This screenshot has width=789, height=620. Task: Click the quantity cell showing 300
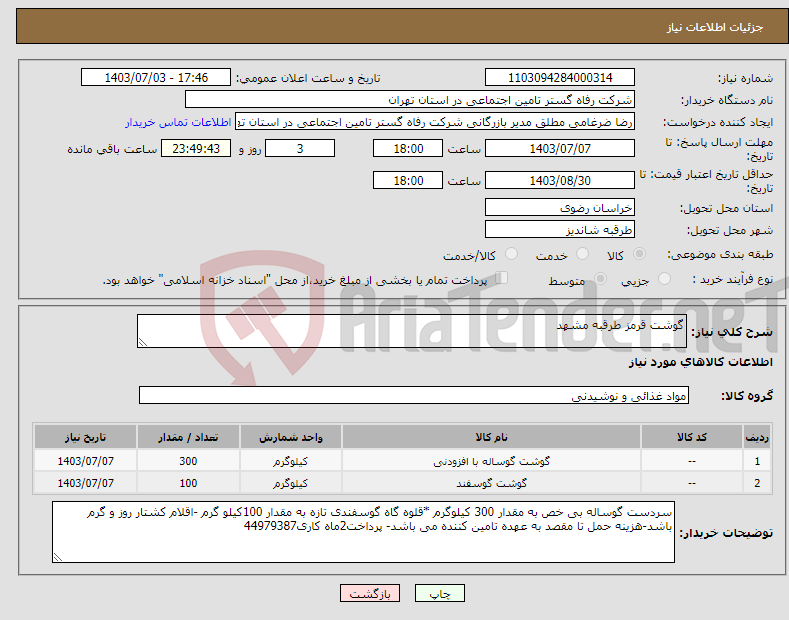(188, 461)
